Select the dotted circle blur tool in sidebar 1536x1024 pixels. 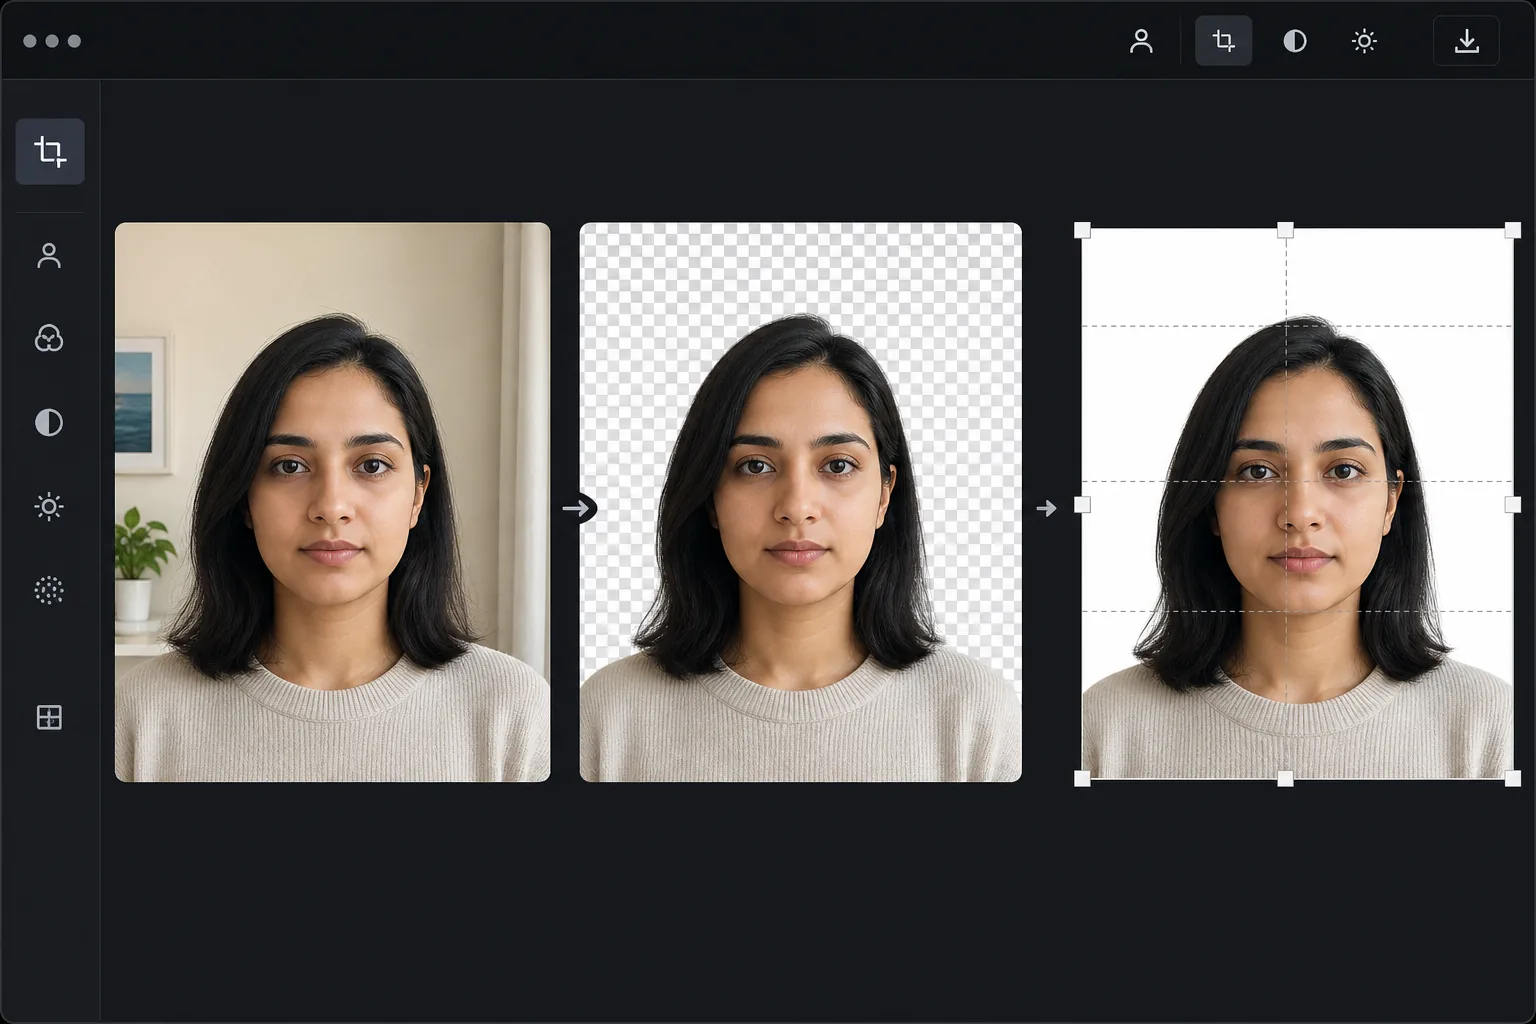pyautogui.click(x=49, y=590)
